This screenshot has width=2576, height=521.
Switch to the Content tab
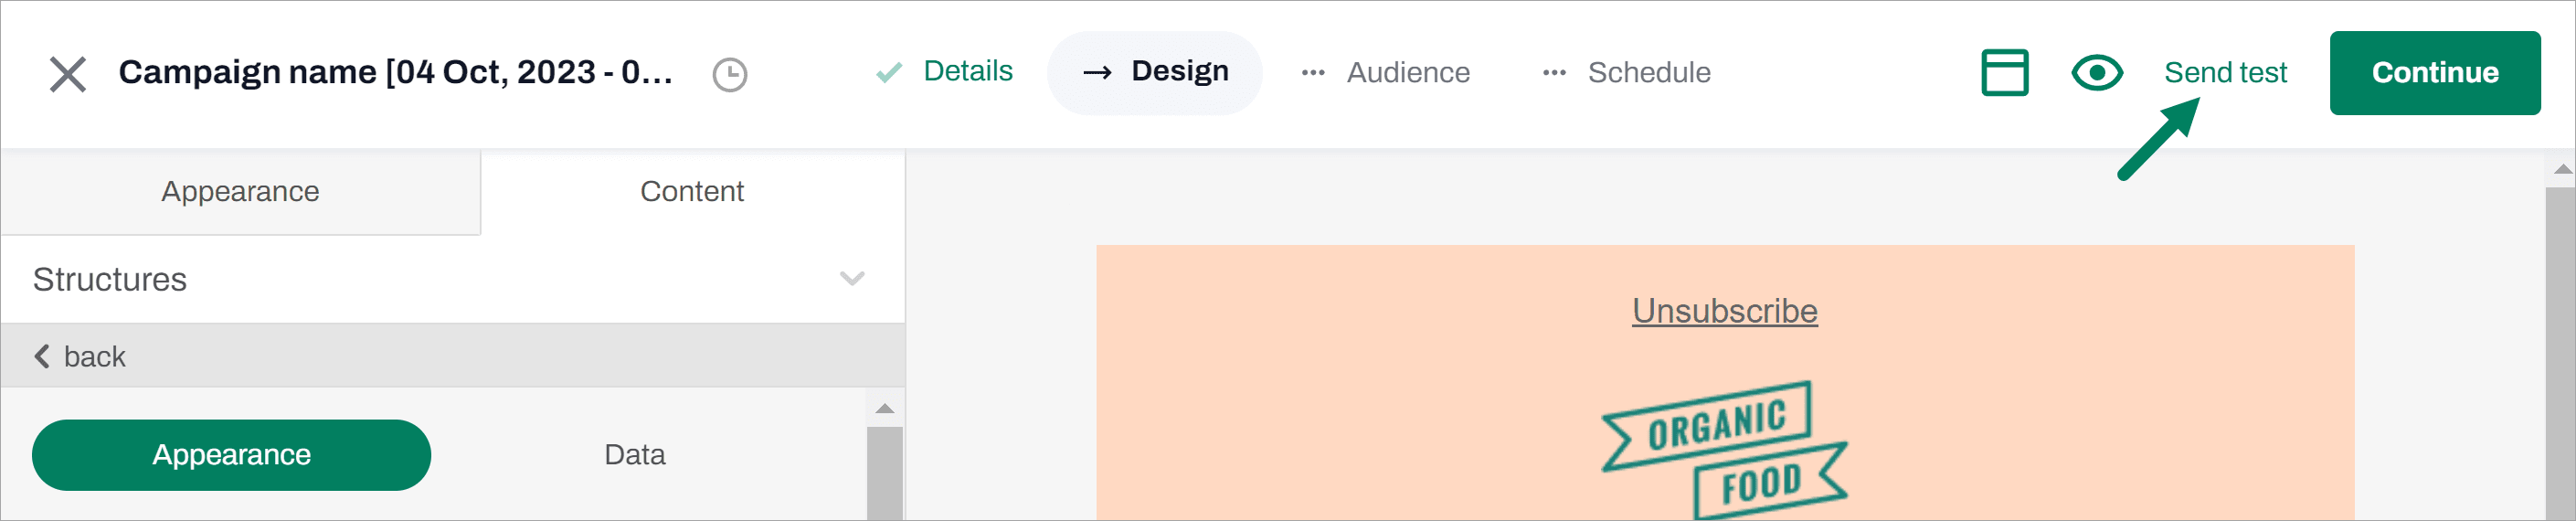[x=691, y=192]
